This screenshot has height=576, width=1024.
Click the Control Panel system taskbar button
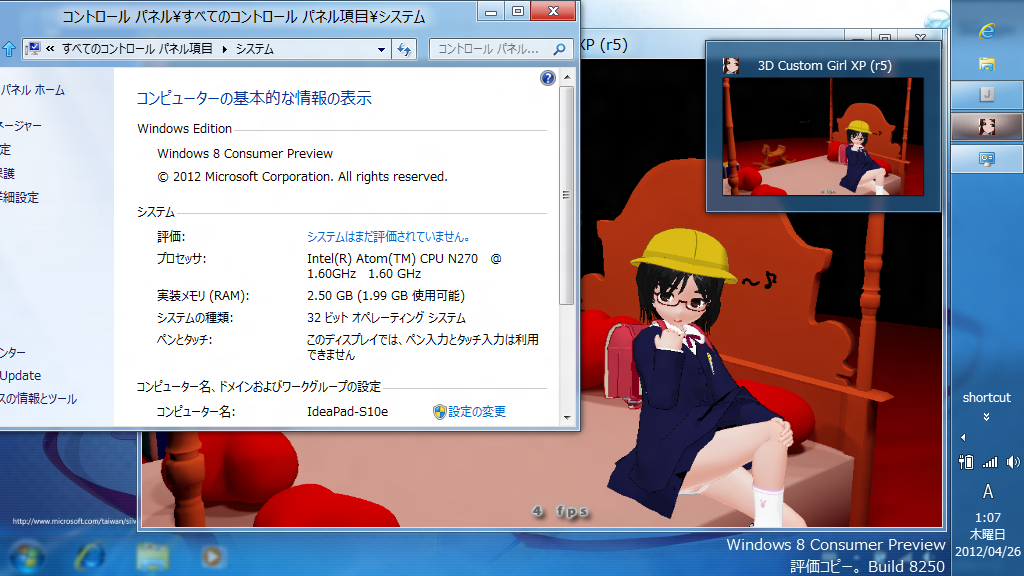tap(987, 158)
